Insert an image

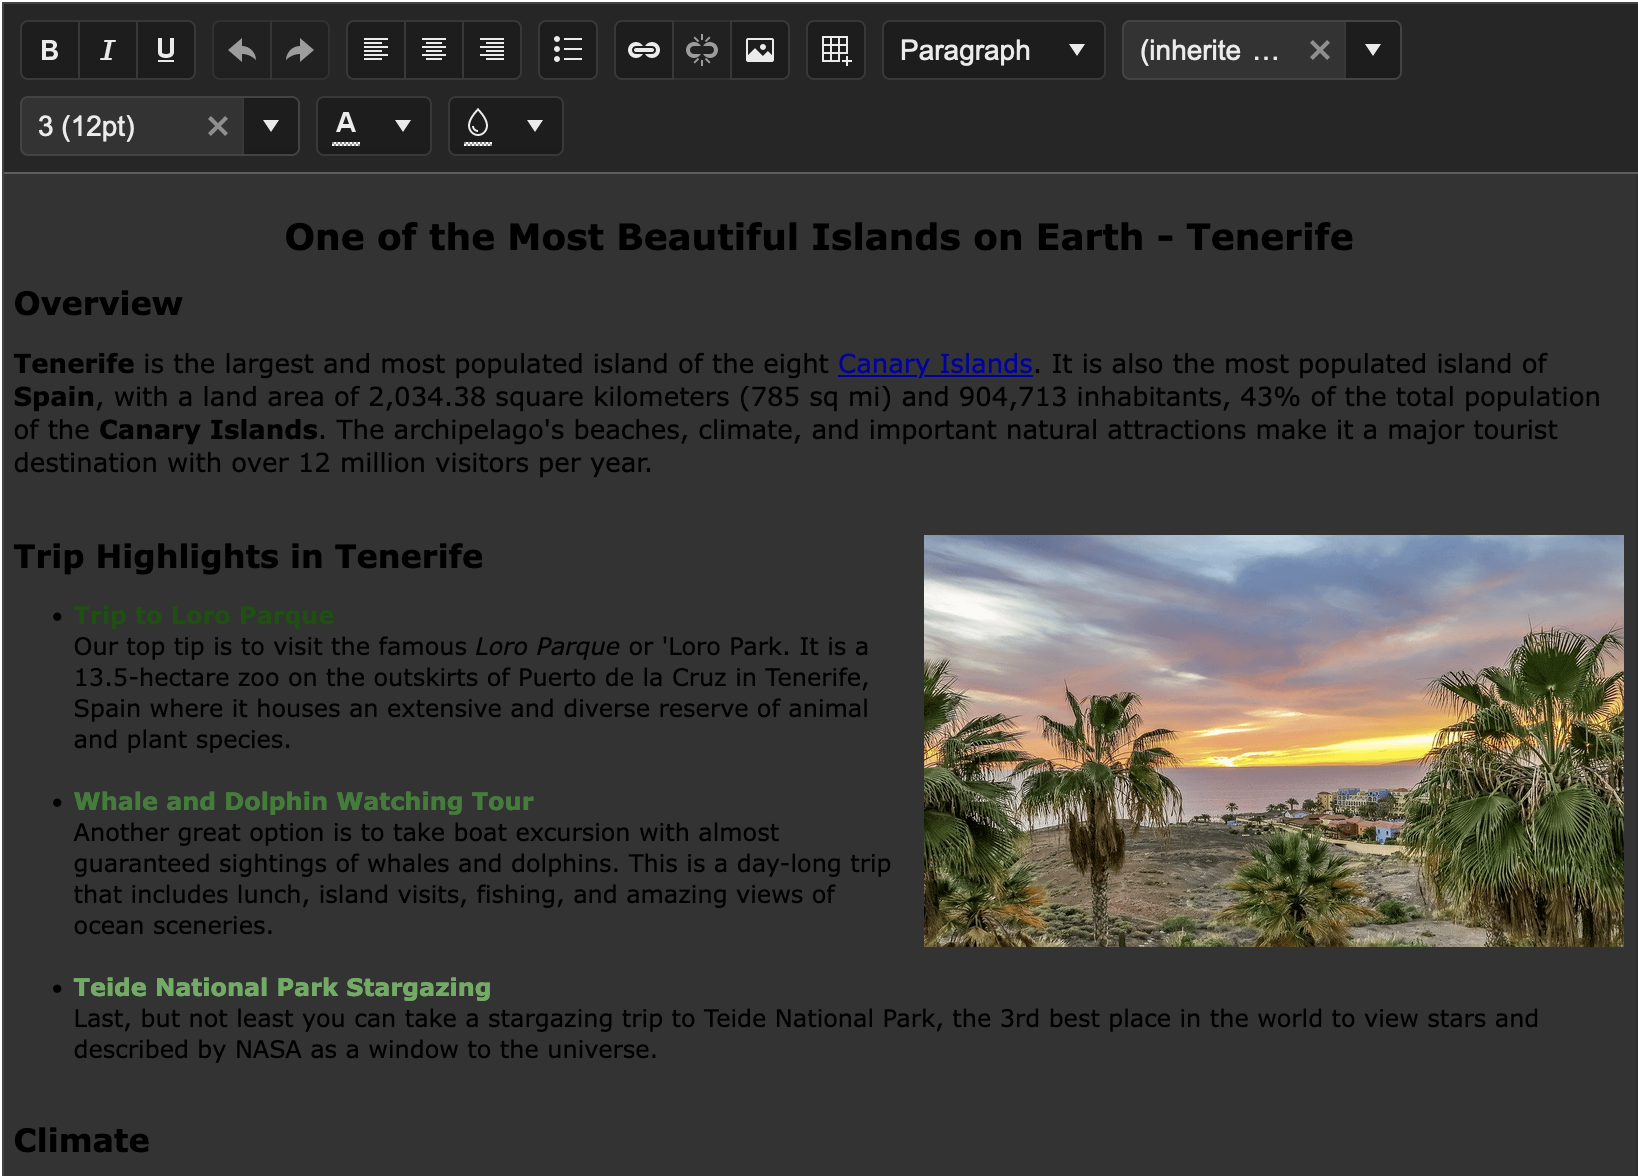pyautogui.click(x=760, y=50)
